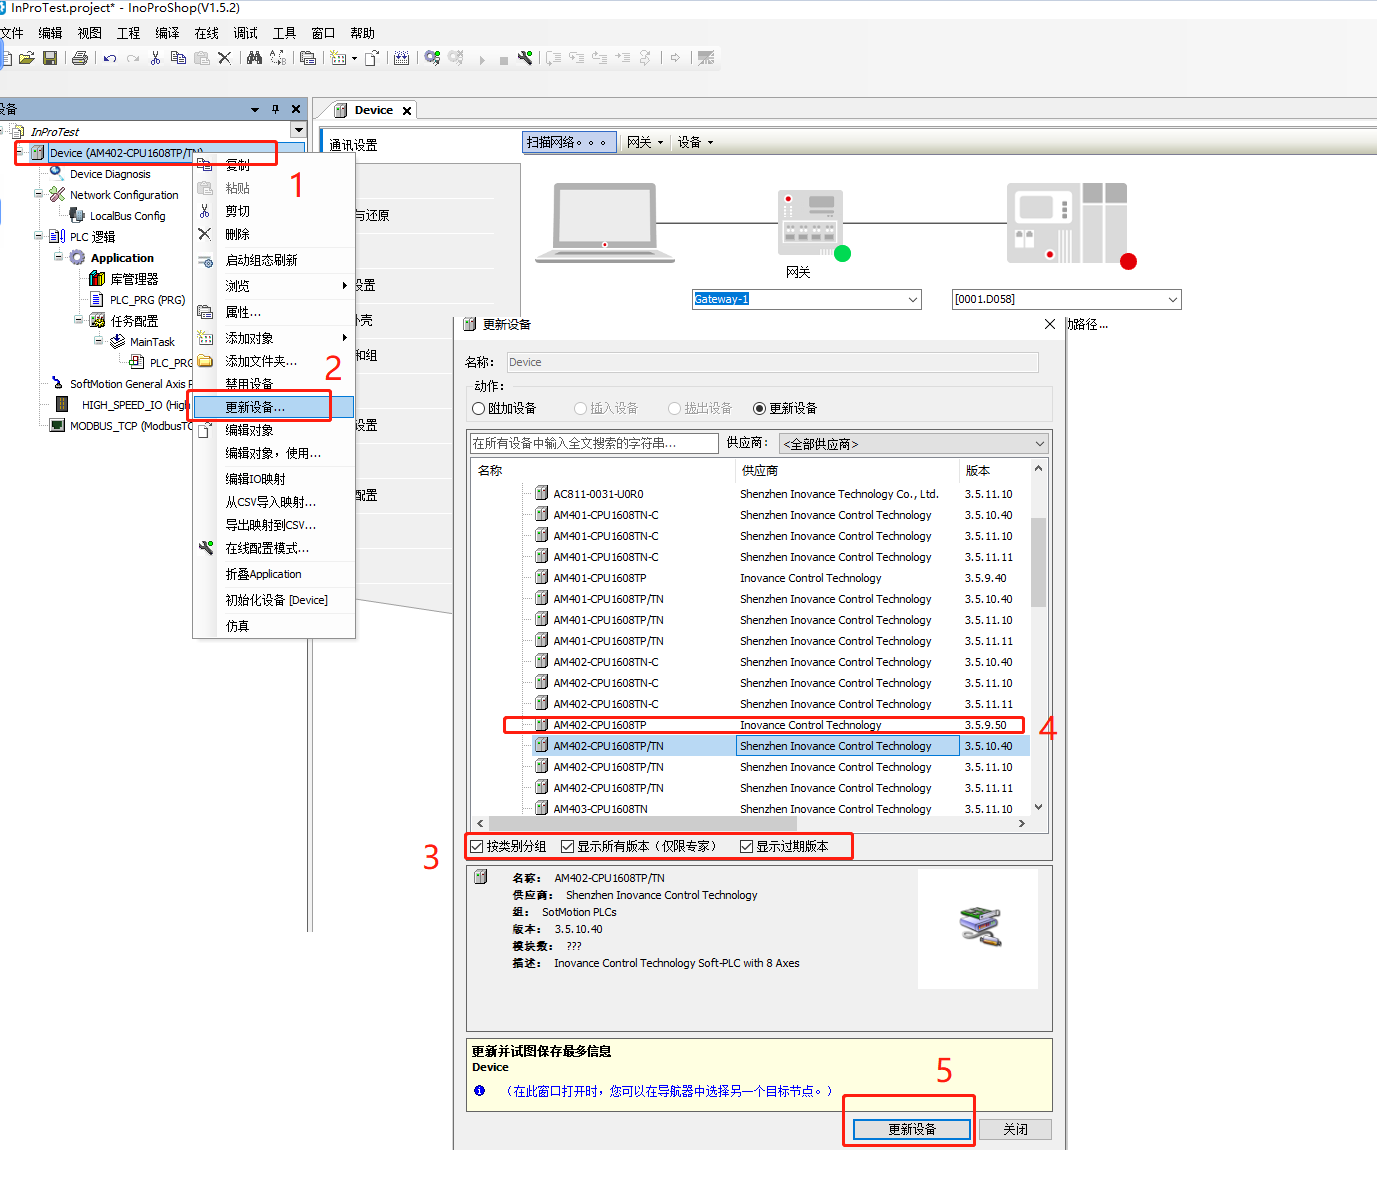The image size is (1377, 1186).
Task: Click the Undo icon
Action: click(x=110, y=57)
